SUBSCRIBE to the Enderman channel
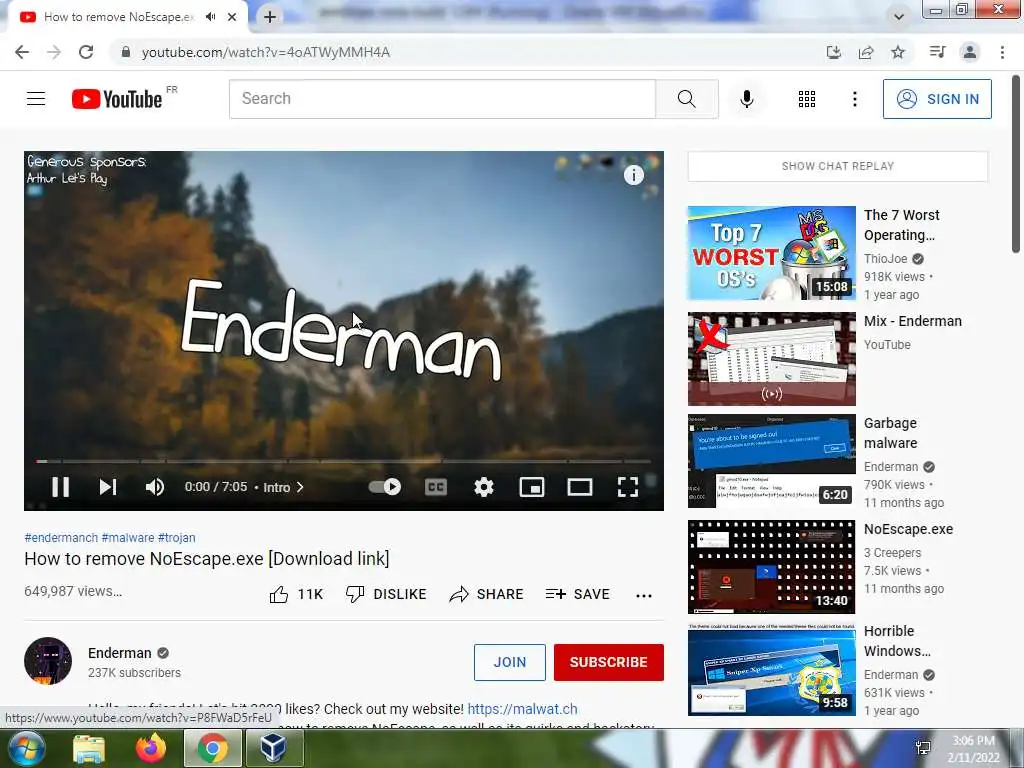The image size is (1024, 768). coord(609,662)
